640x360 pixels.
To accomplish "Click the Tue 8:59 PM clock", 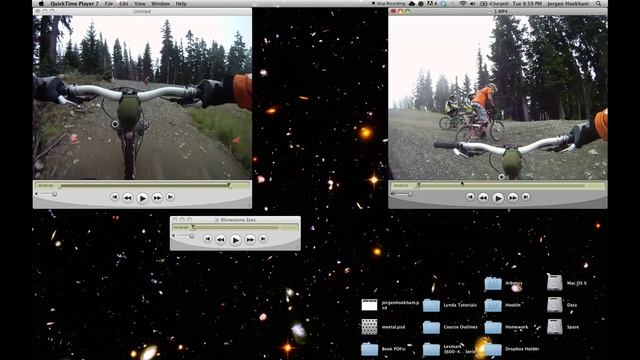I will coord(527,4).
